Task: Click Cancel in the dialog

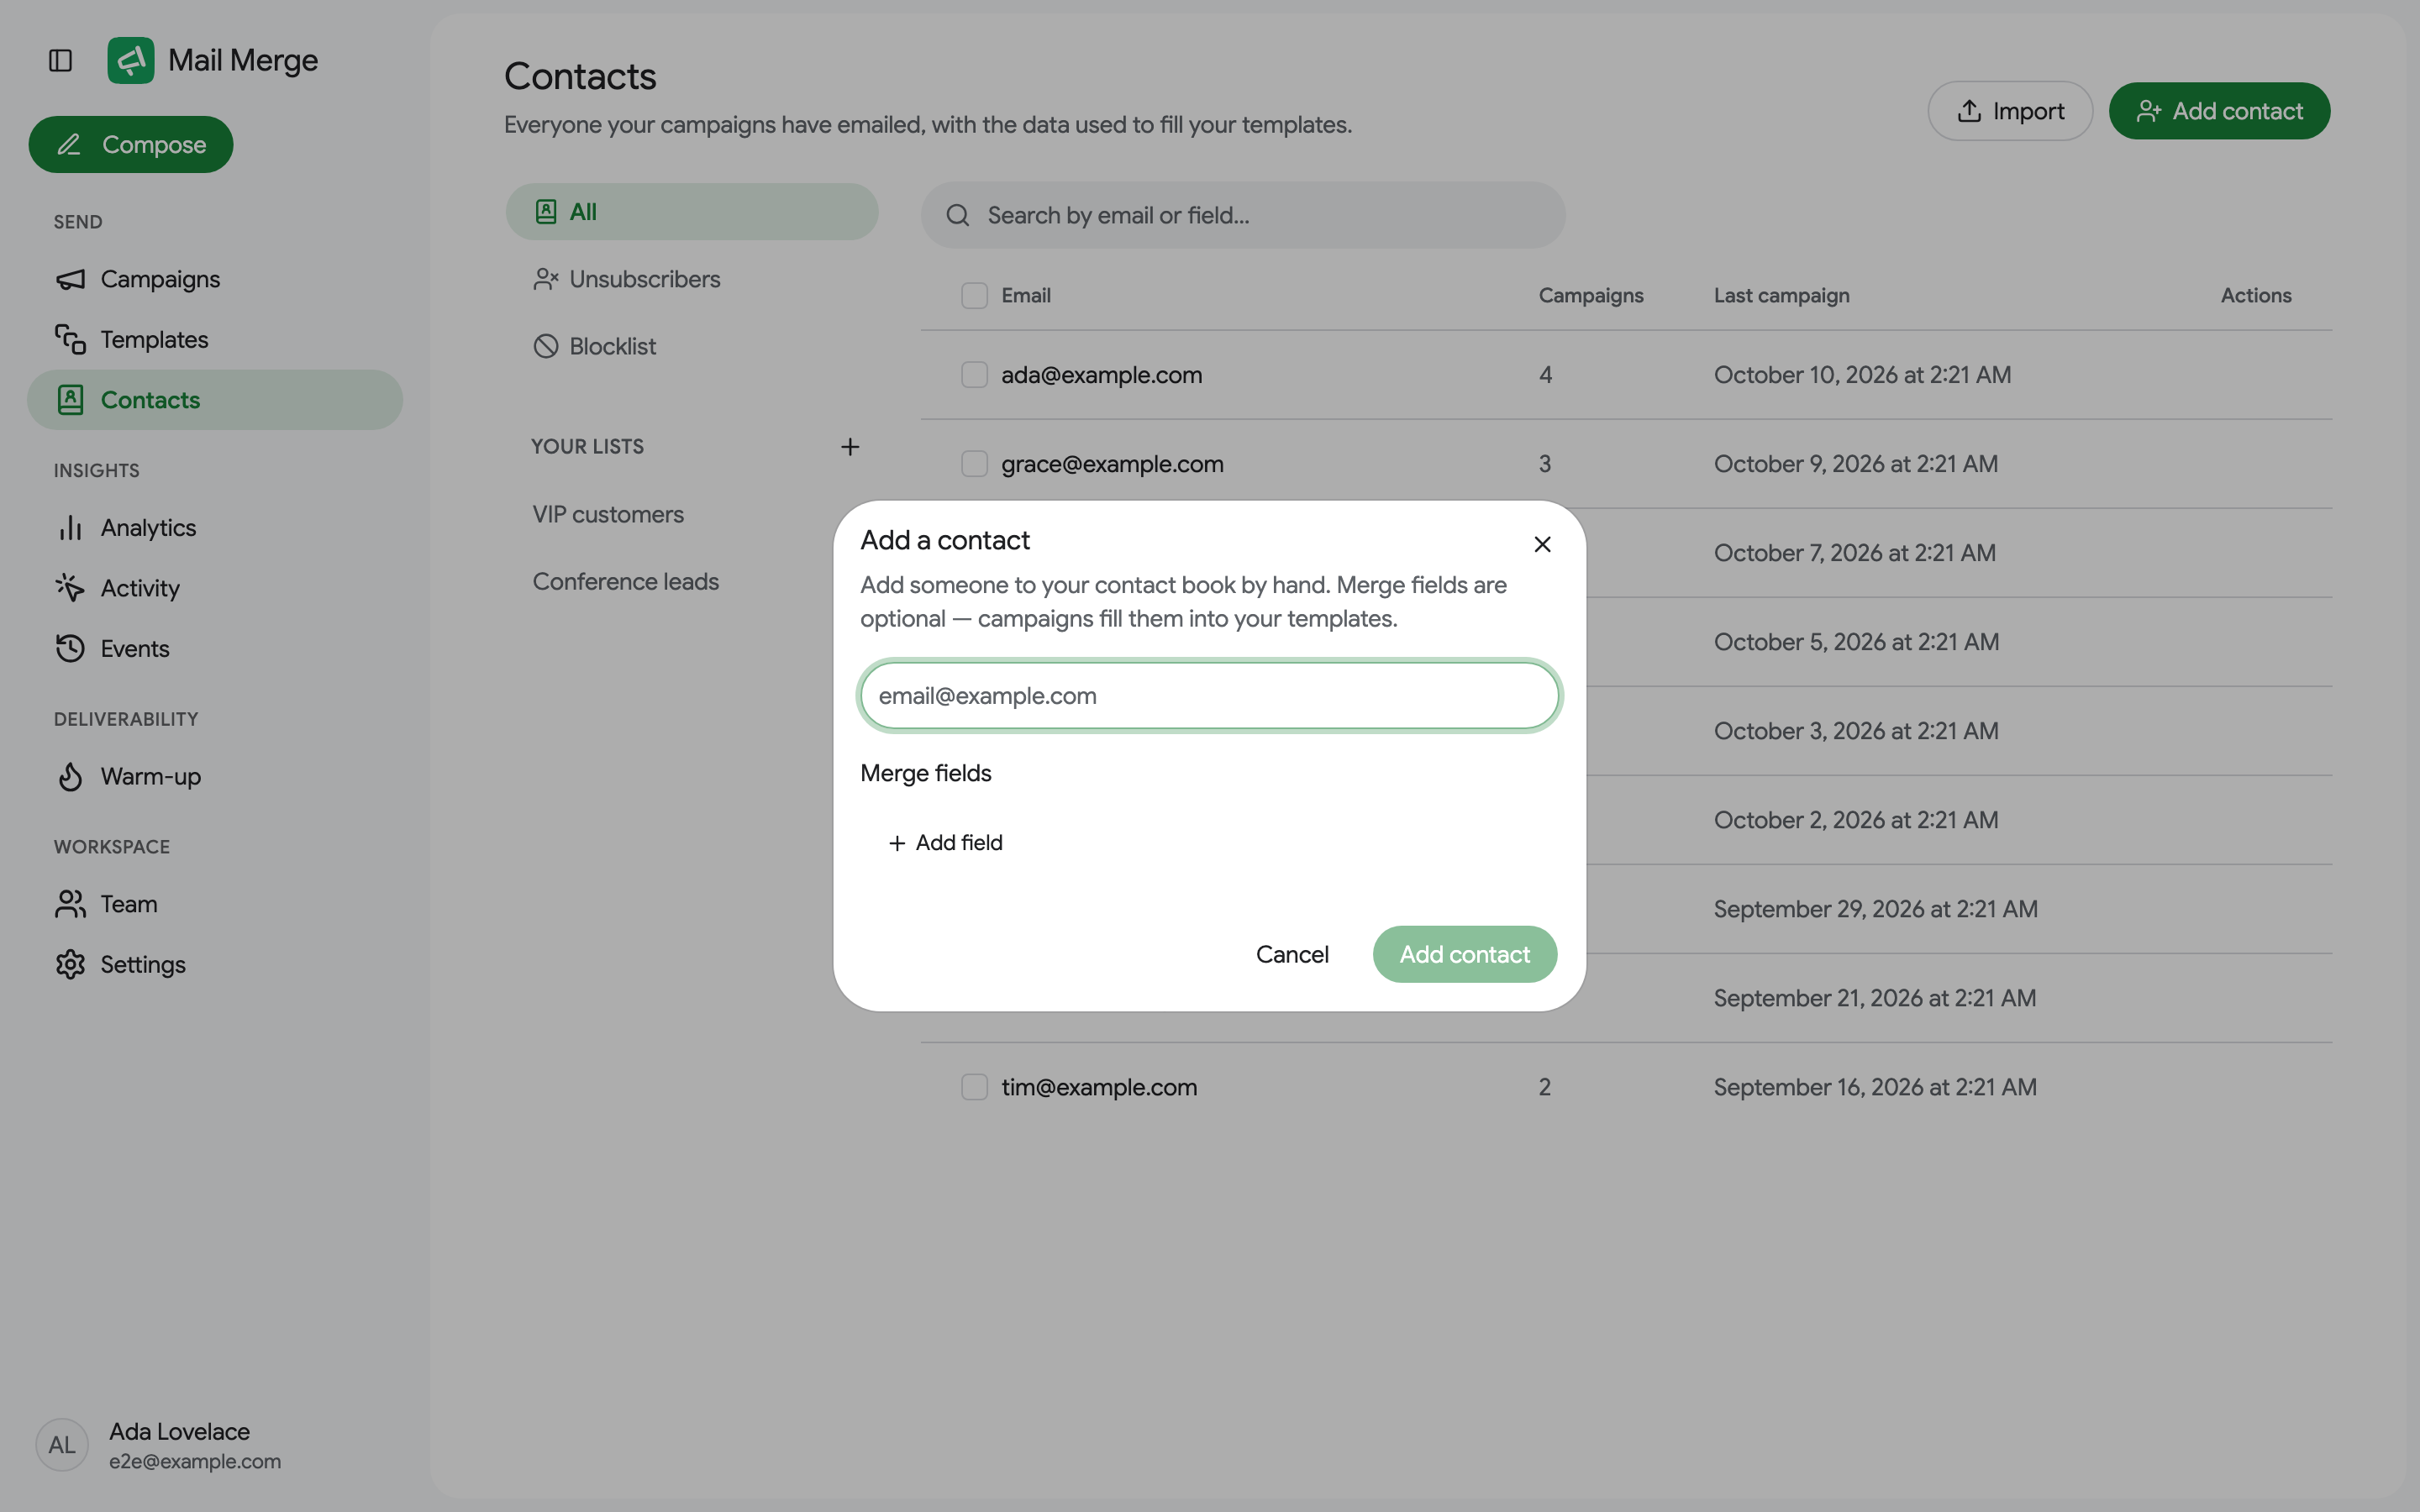Action: click(x=1292, y=954)
